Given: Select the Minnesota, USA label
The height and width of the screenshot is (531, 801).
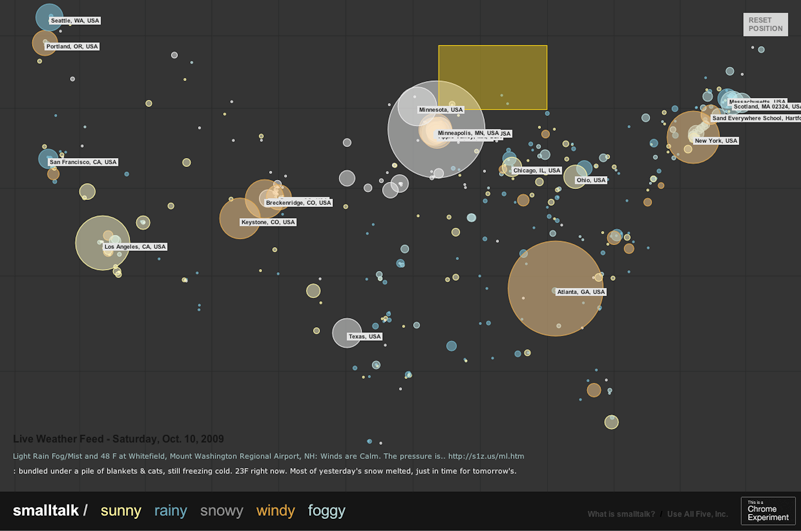Looking at the screenshot, I should coord(441,110).
